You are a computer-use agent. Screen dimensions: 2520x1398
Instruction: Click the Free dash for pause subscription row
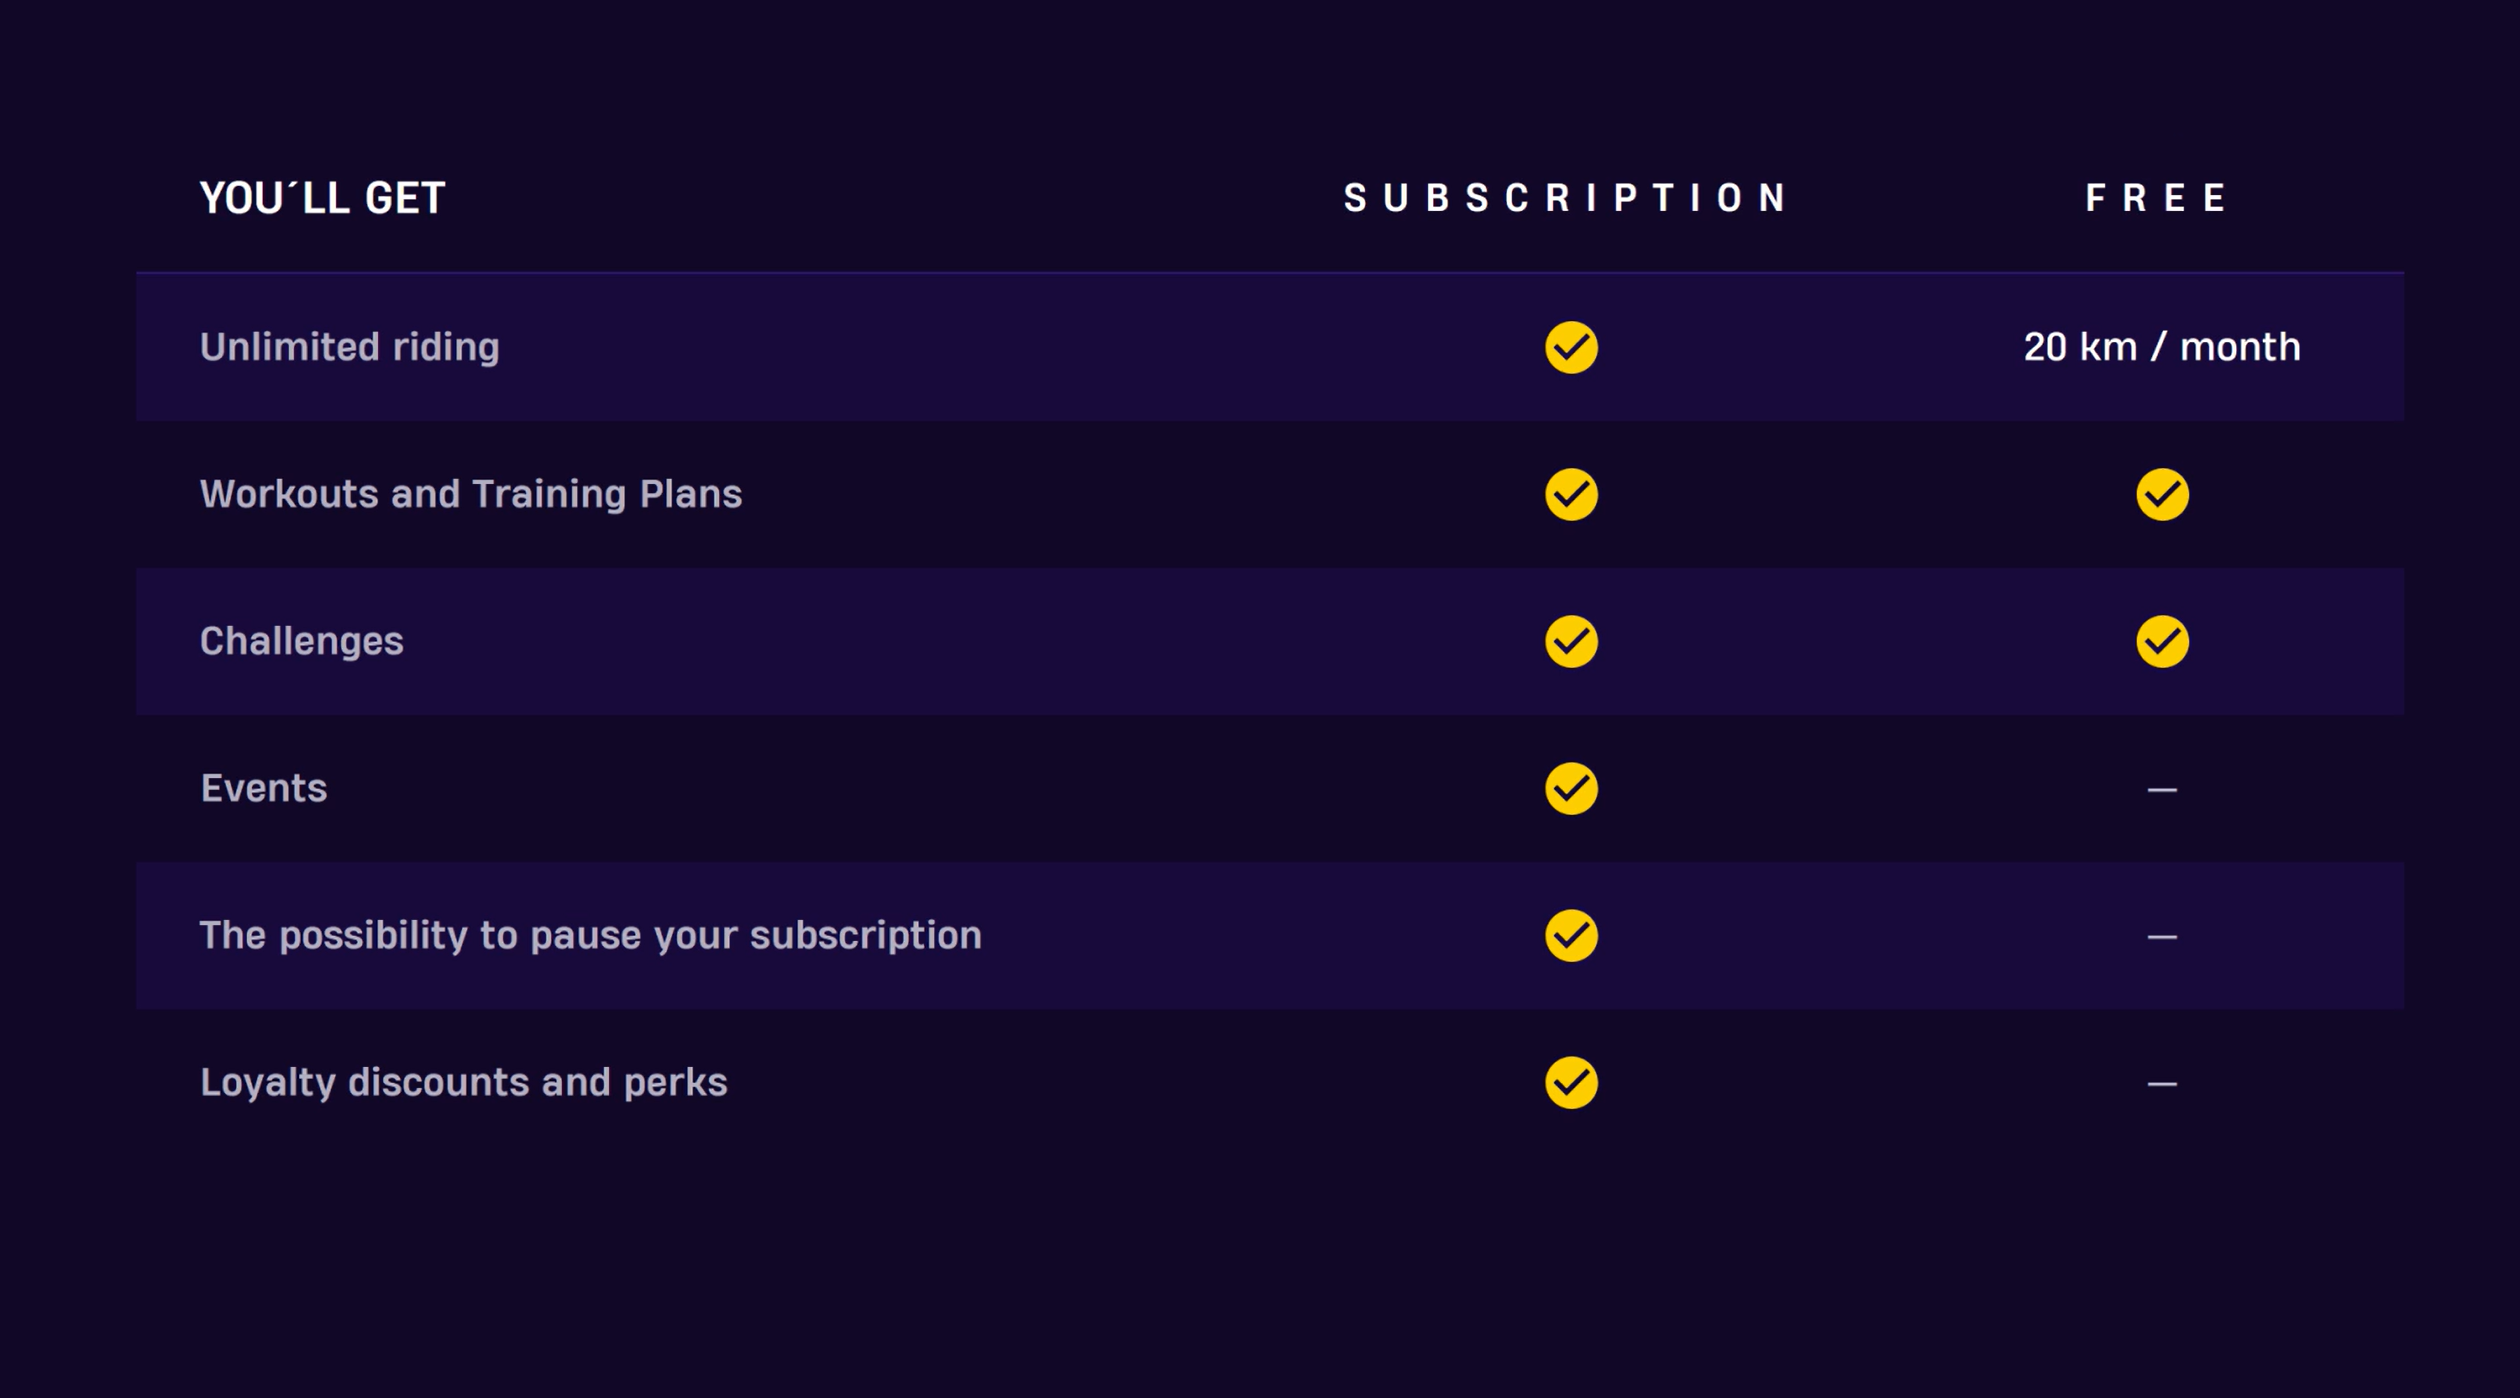(x=2162, y=937)
